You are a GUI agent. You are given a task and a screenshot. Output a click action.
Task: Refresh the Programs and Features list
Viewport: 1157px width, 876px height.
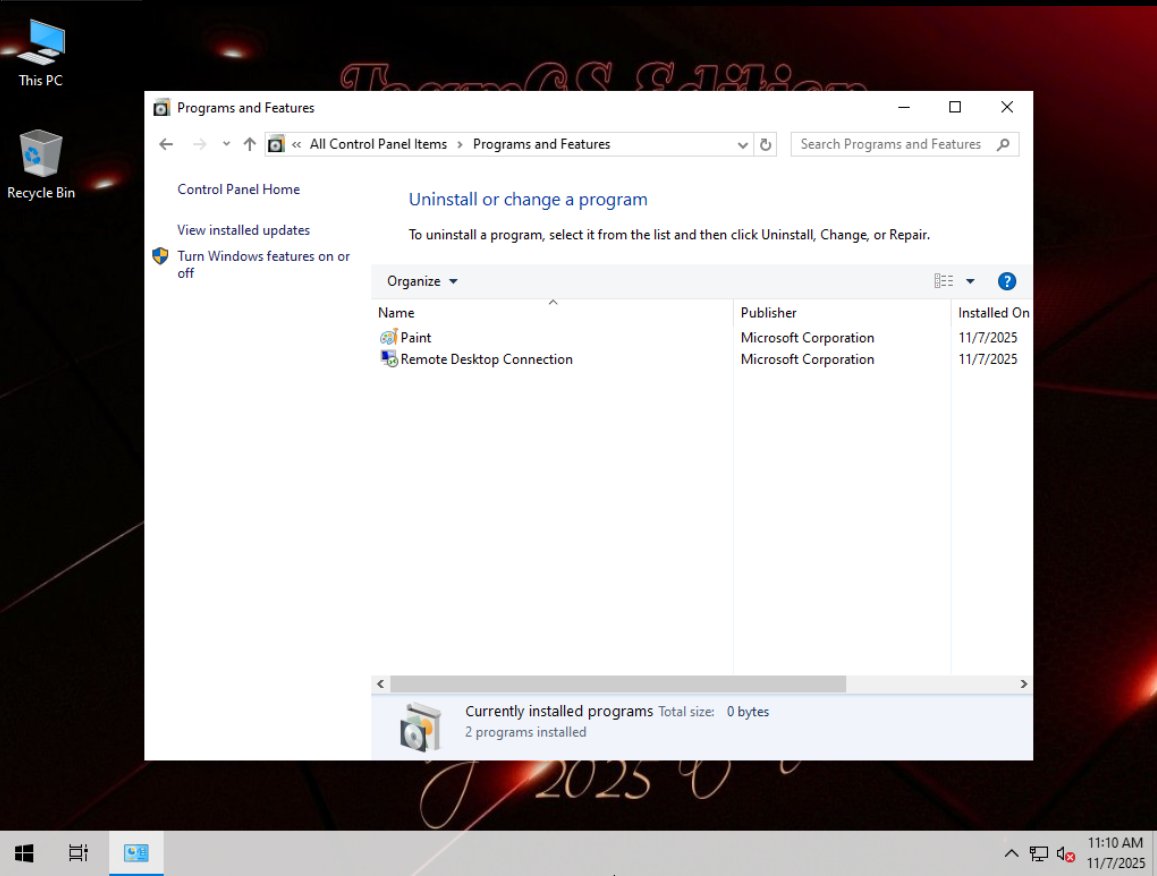point(765,145)
